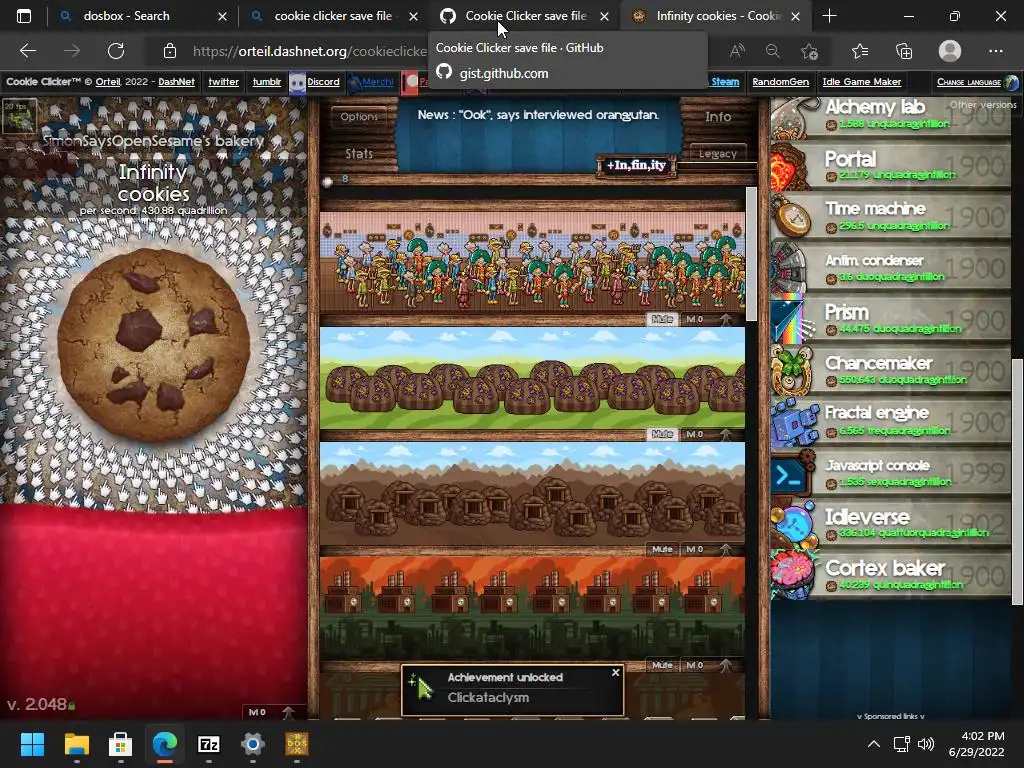Buy an Idleverse building
The height and width of the screenshot is (768, 1024).
[x=890, y=524]
